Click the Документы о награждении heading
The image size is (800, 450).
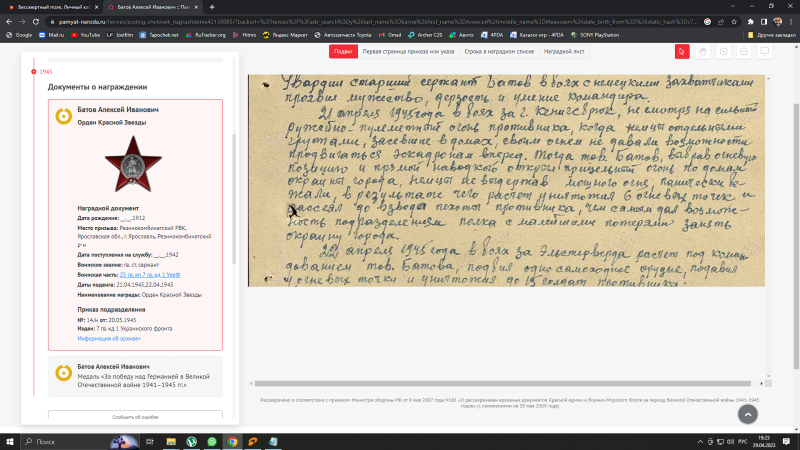pos(97,87)
